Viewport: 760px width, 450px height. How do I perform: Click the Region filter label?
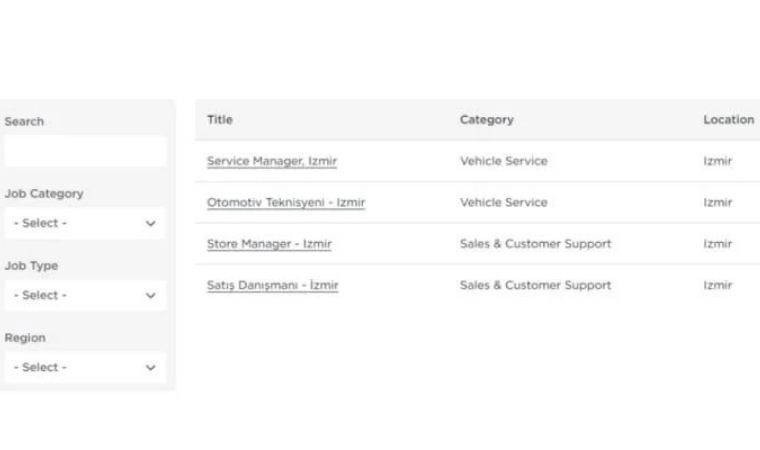(x=24, y=338)
